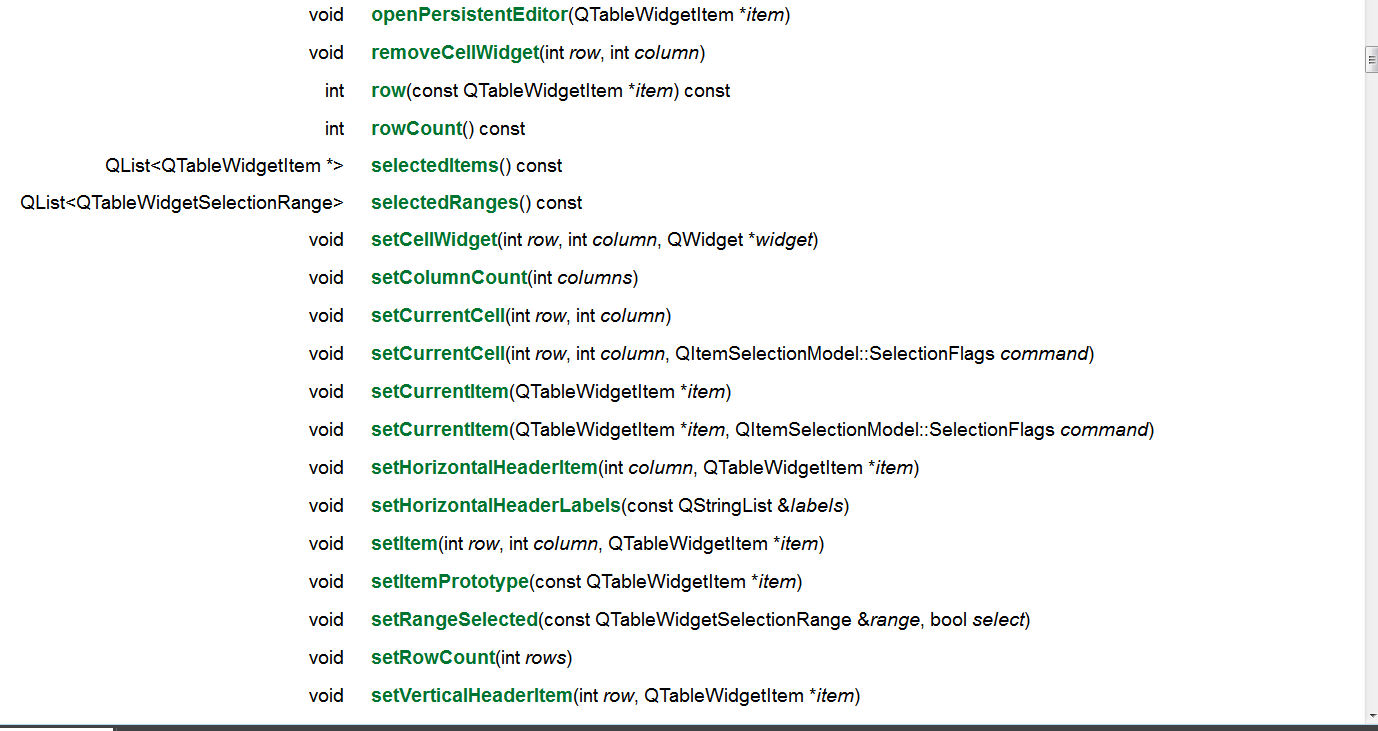Click the setCurrentItem overload with command parameter
1378x731 pixels.
pos(439,429)
